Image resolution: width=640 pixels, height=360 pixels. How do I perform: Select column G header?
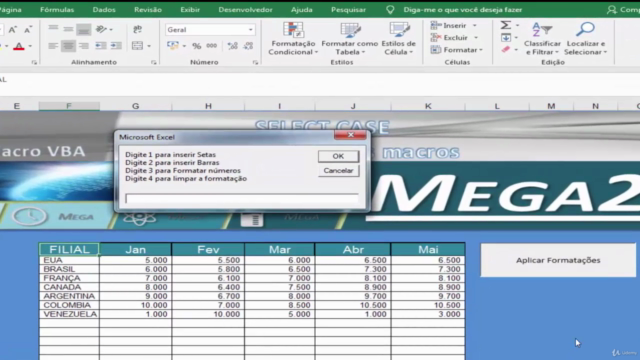136,106
